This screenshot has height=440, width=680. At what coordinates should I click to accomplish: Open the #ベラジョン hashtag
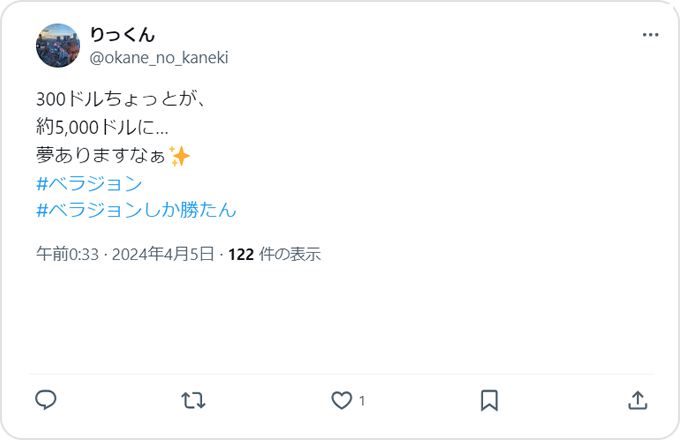(x=88, y=184)
